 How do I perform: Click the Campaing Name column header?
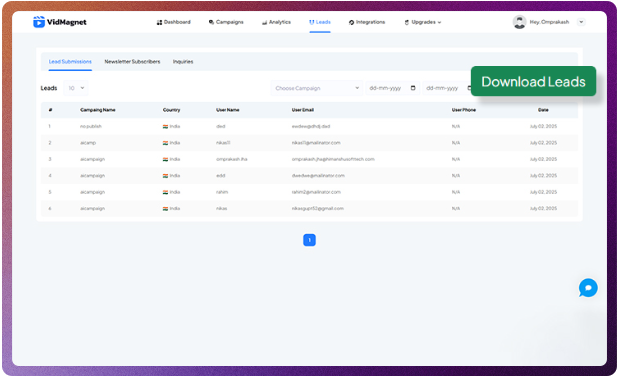click(x=98, y=110)
